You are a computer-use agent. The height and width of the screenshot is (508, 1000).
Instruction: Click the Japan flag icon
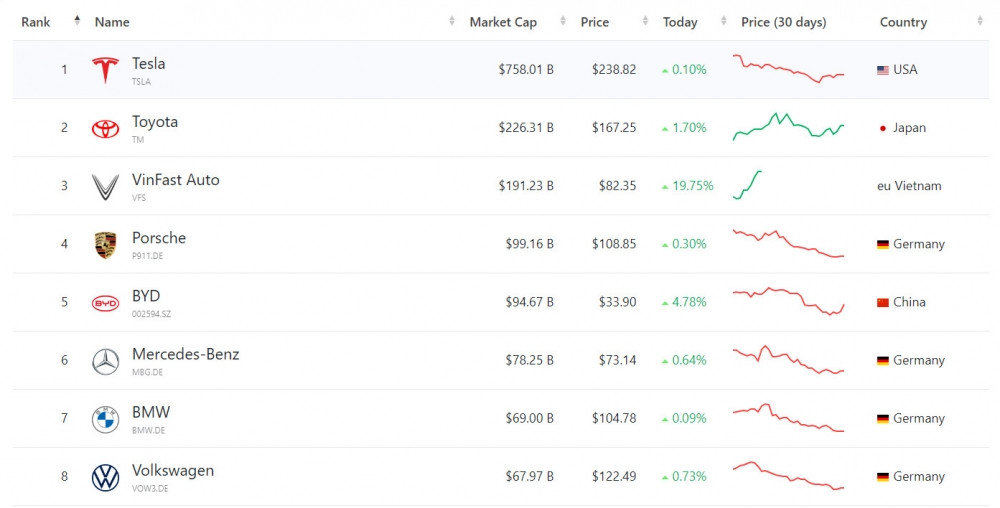pyautogui.click(x=883, y=128)
